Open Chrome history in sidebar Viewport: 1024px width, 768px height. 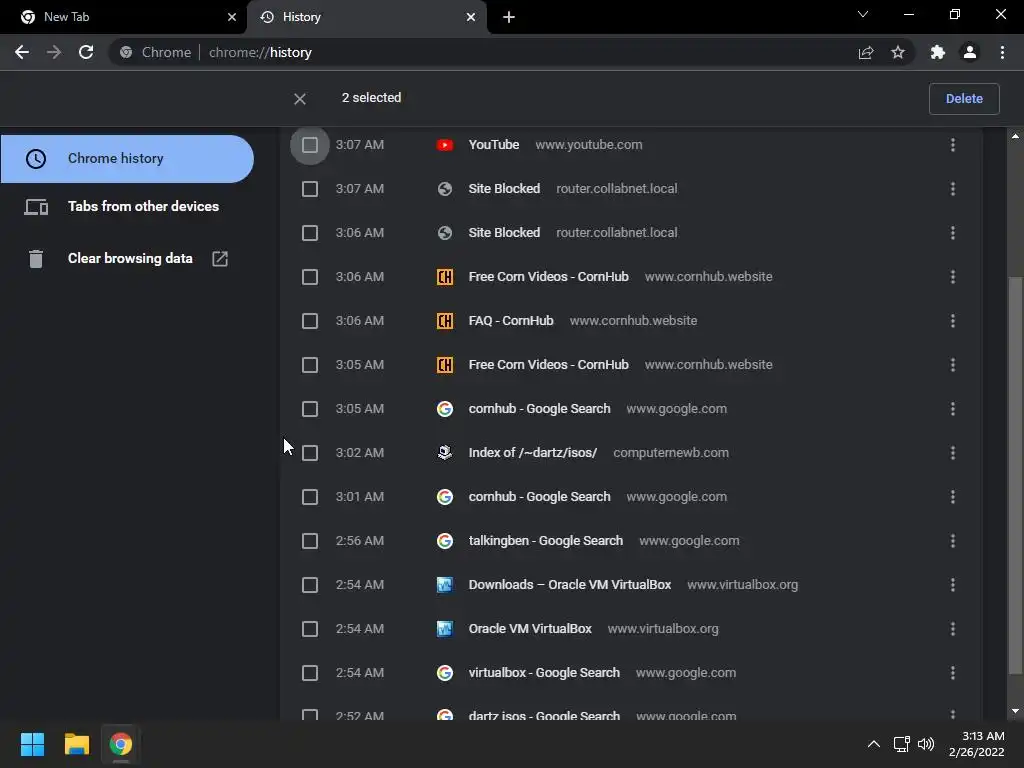point(127,159)
